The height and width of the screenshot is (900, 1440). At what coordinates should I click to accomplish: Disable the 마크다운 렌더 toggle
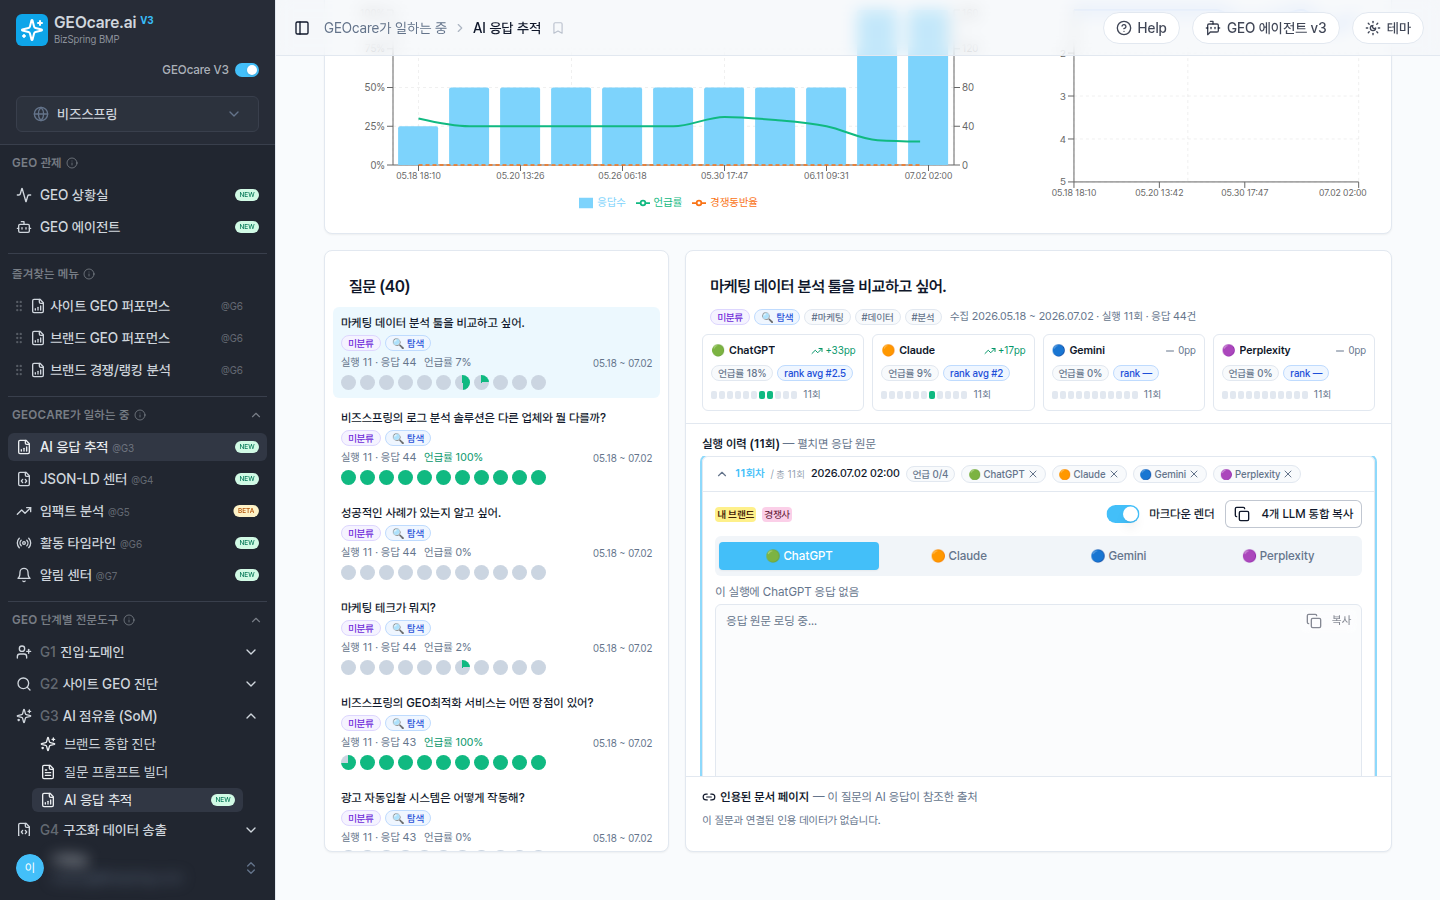tap(1123, 514)
